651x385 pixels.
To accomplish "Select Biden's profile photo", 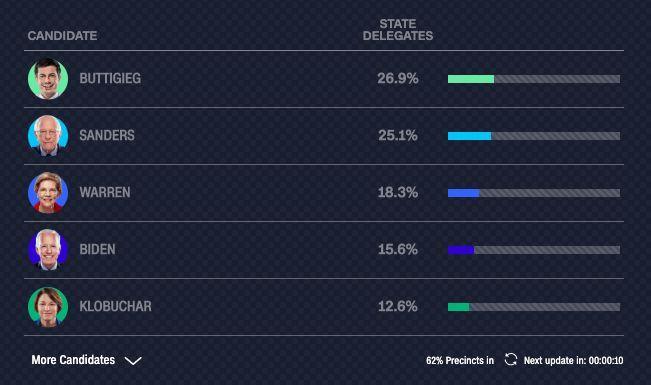I will pos(48,250).
